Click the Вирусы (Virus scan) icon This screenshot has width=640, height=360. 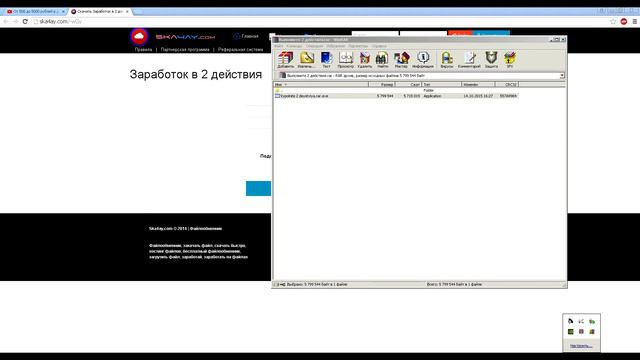pyautogui.click(x=447, y=60)
